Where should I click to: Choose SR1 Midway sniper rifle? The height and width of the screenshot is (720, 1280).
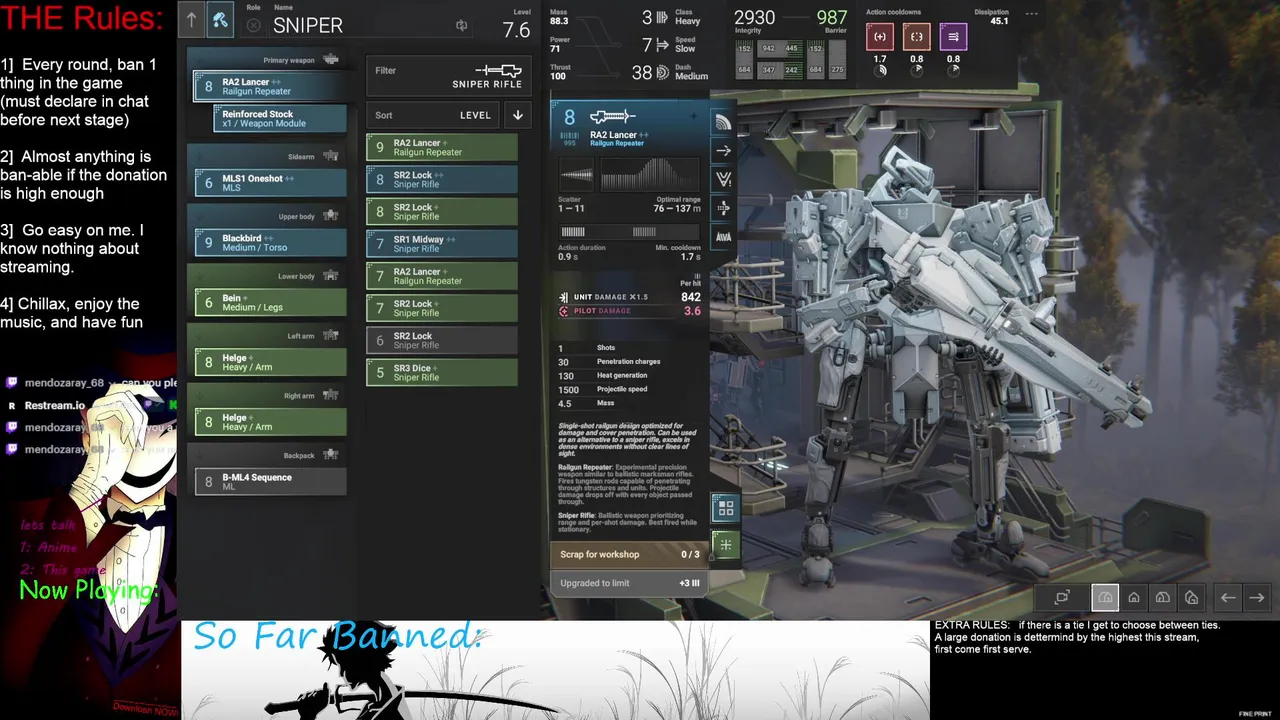click(x=442, y=244)
